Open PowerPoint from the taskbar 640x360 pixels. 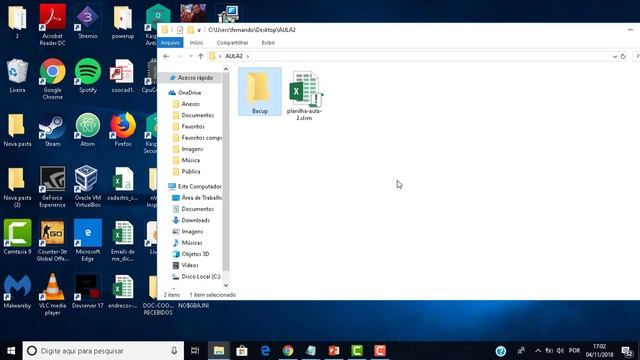(x=334, y=351)
